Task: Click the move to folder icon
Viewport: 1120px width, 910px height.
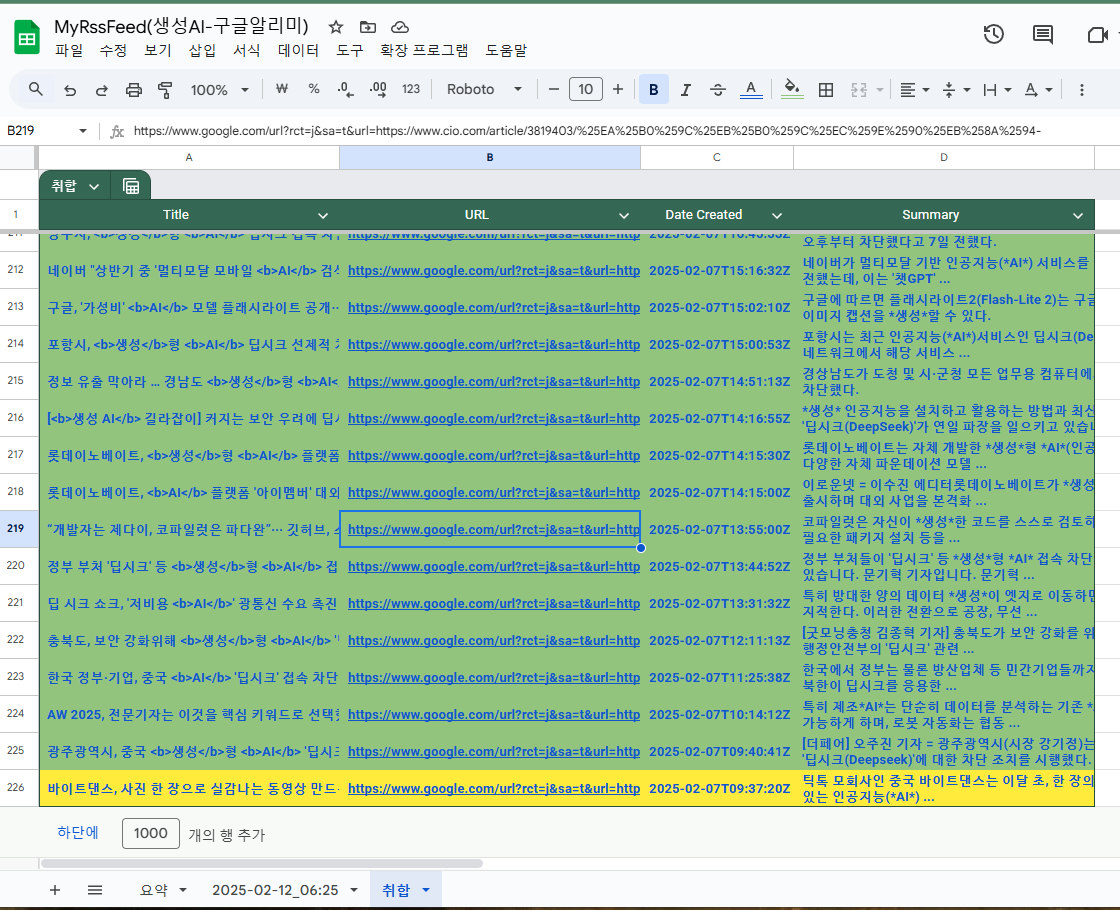Action: tap(368, 27)
